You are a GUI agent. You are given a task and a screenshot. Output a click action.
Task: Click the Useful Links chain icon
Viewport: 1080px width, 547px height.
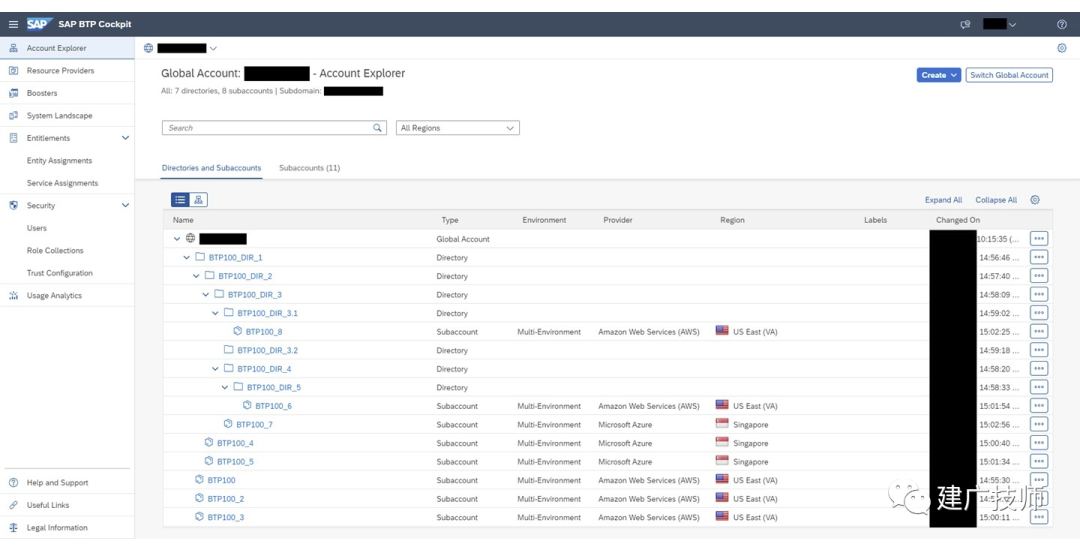click(x=13, y=505)
